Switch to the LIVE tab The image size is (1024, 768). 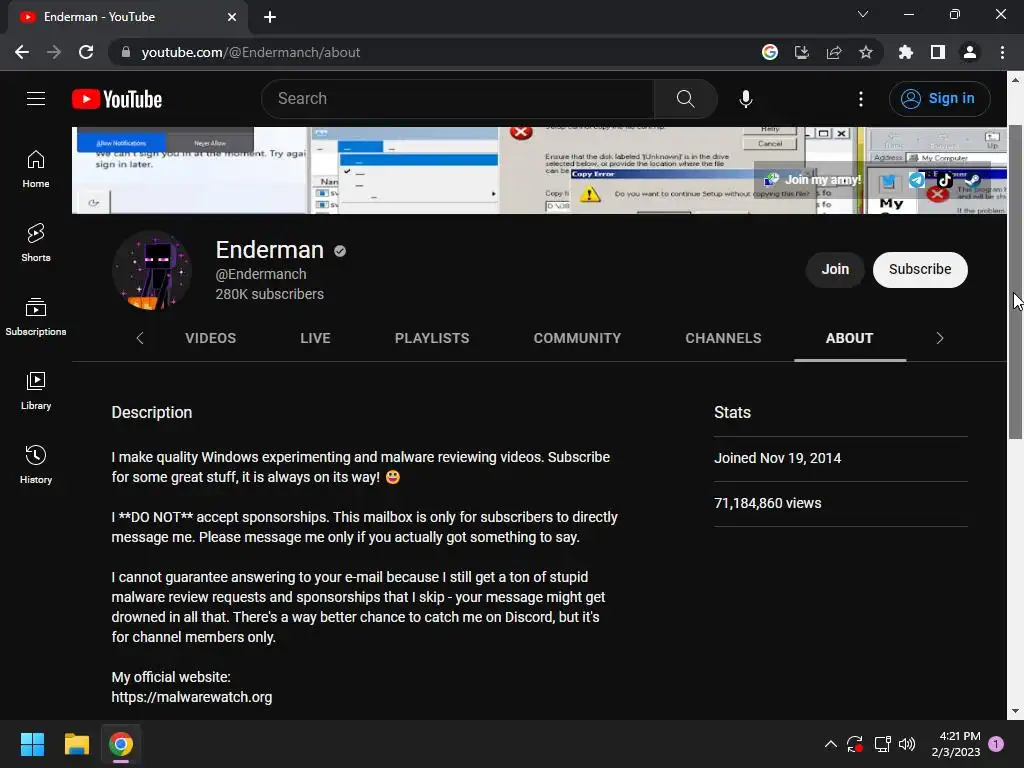point(315,338)
